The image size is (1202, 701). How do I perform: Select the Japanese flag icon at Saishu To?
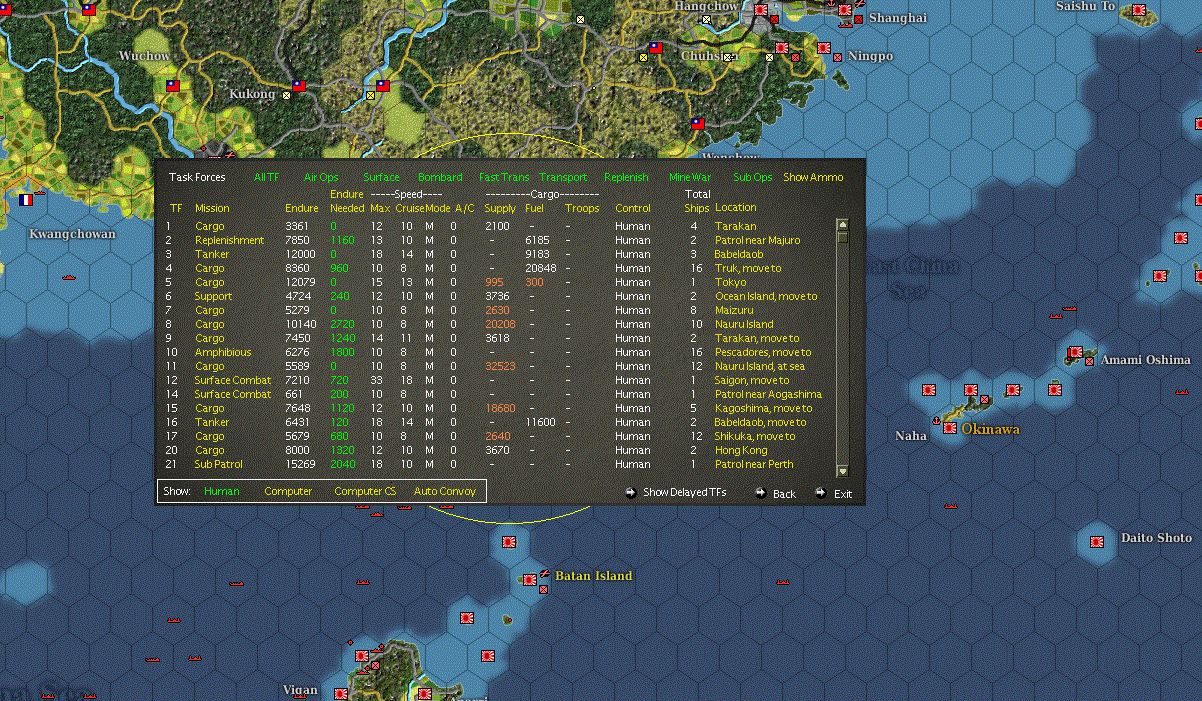1138,11
